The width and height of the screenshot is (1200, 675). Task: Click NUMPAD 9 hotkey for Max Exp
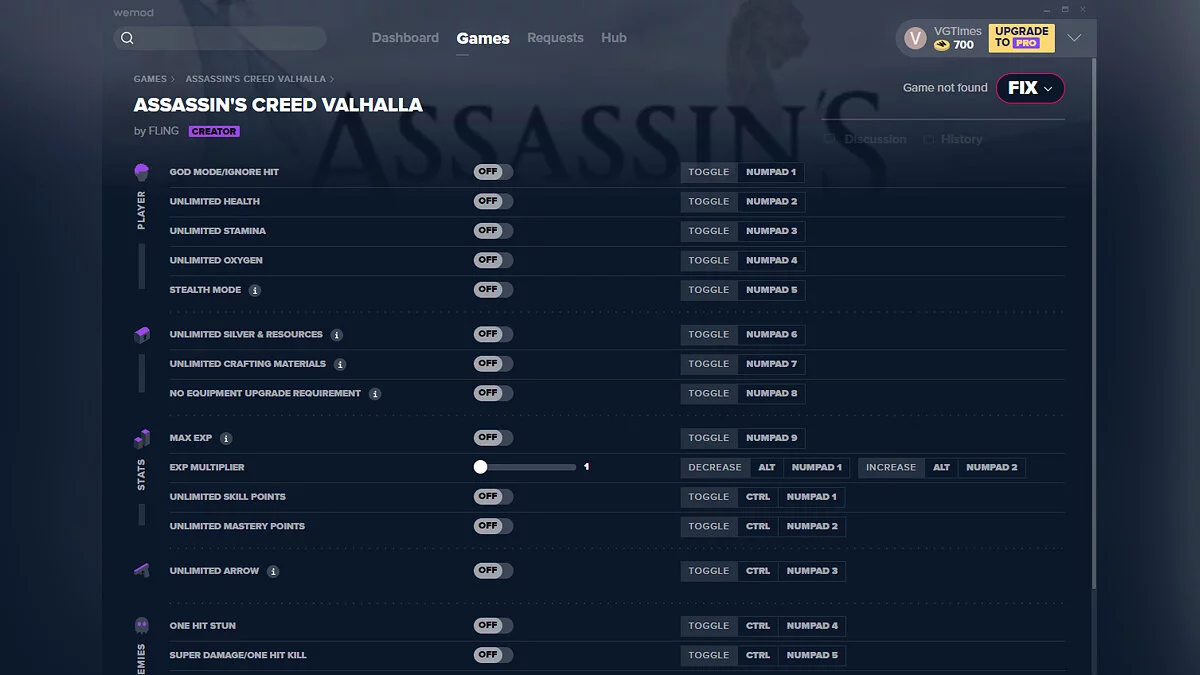click(772, 438)
